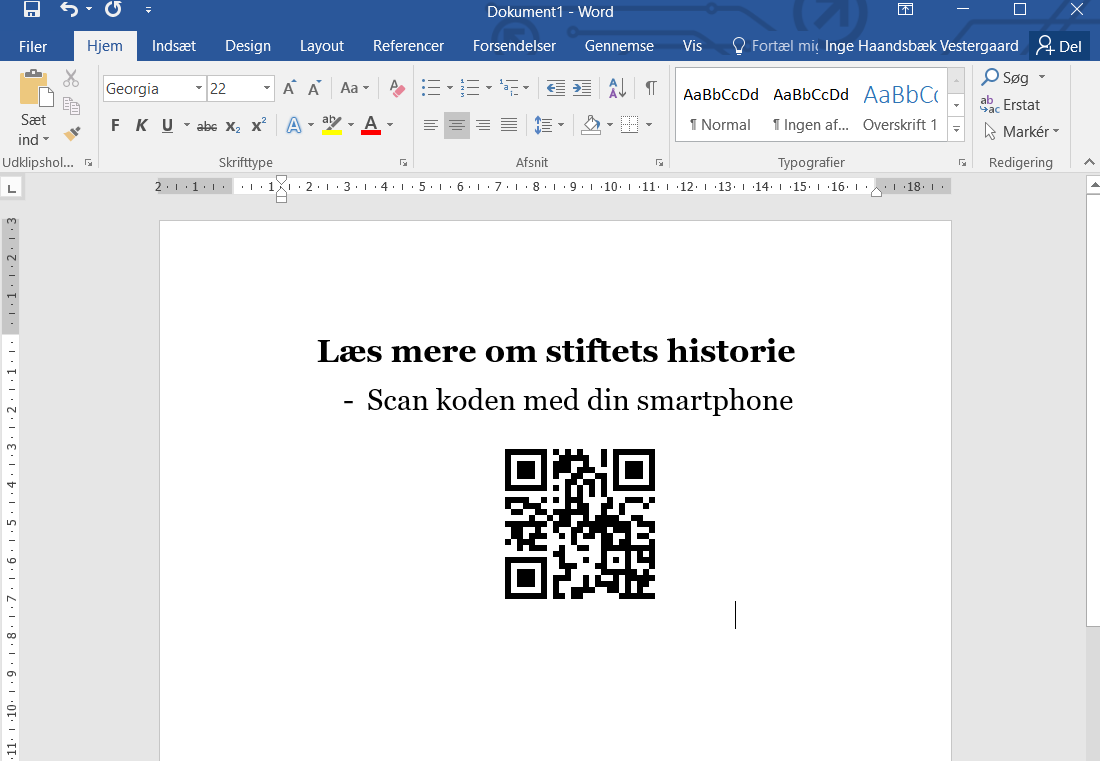
Task: Apply bold formatting with the F icon
Action: (115, 125)
